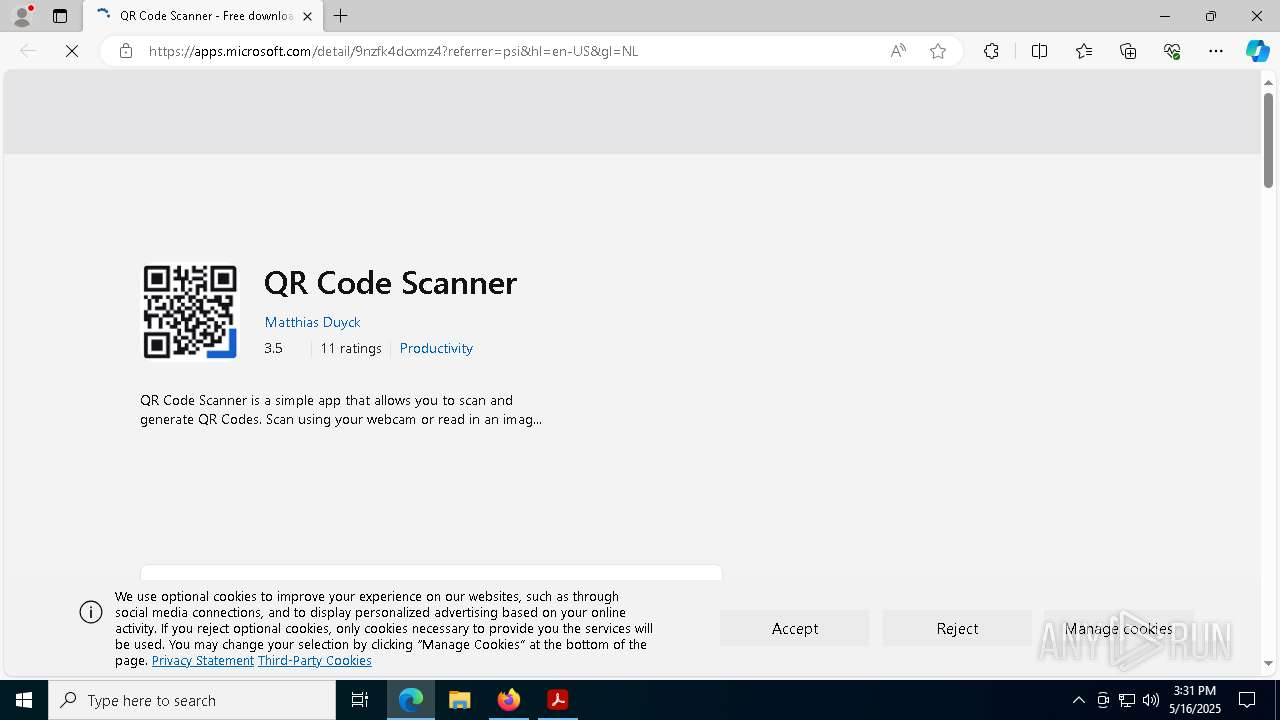
Task: Open the tab actions menu icon
Action: (x=60, y=16)
